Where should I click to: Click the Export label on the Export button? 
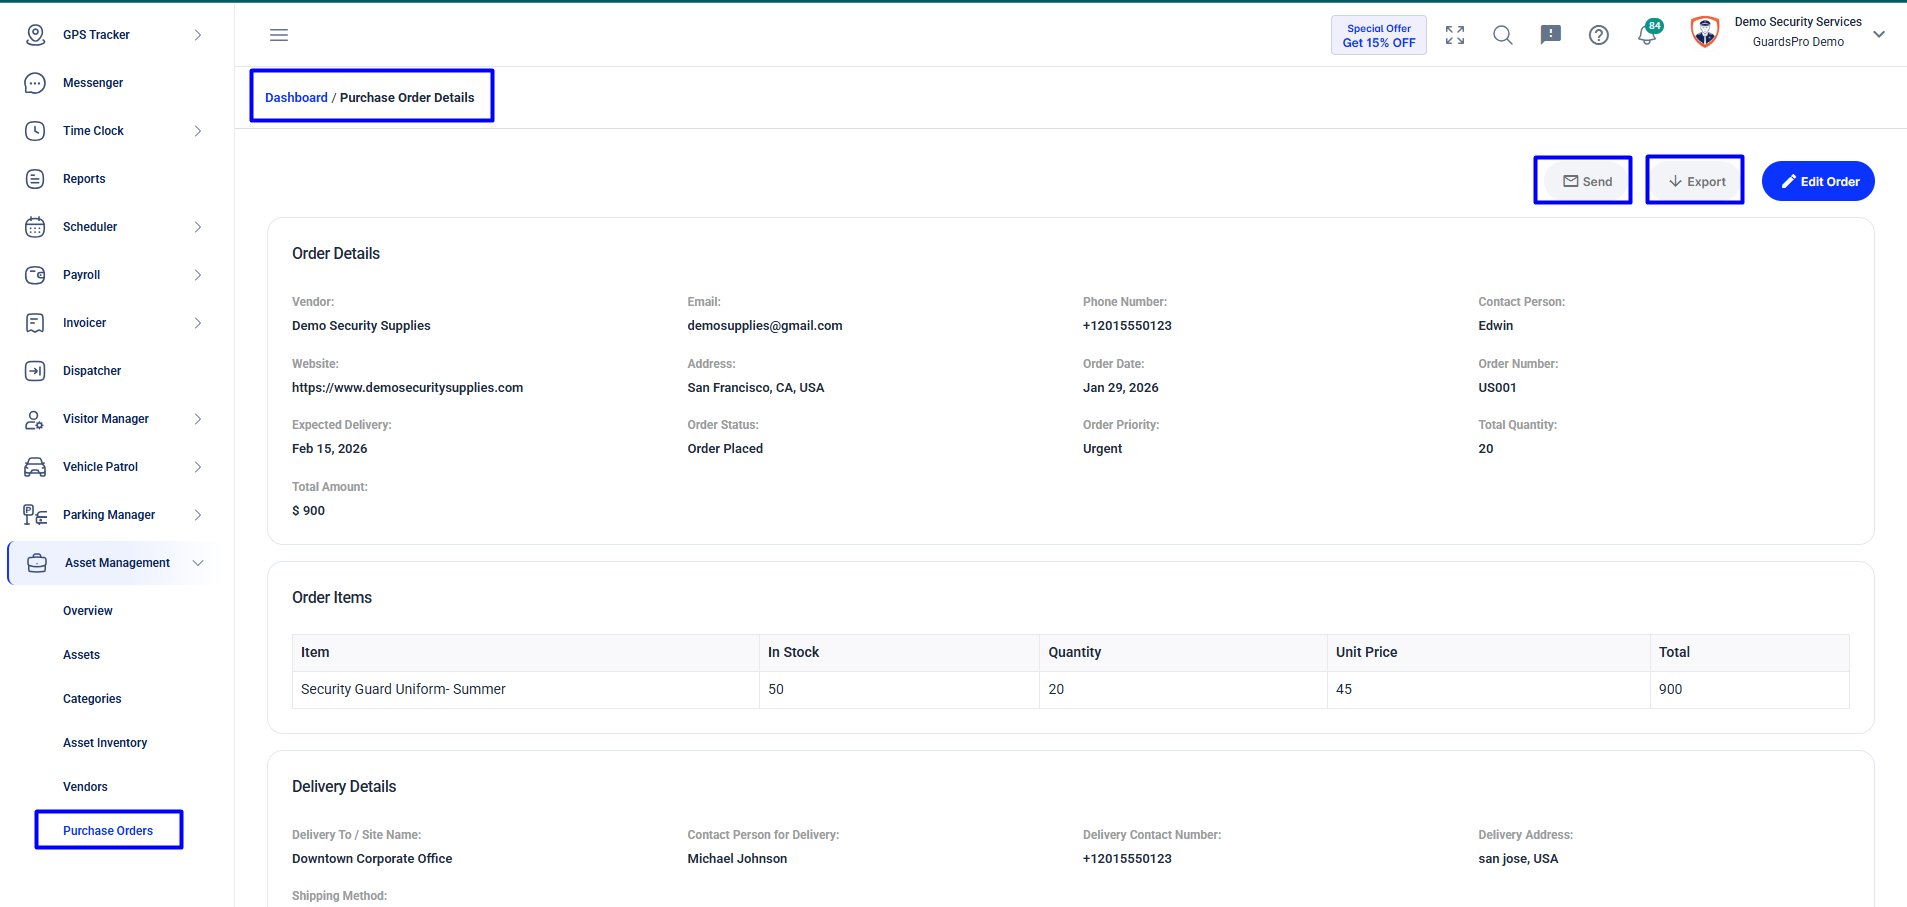(x=1706, y=182)
